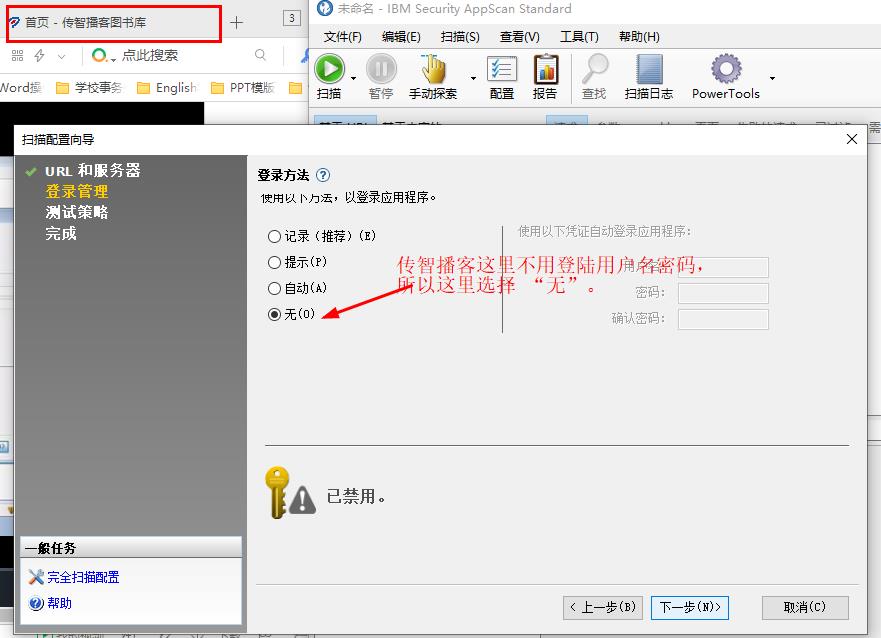This screenshot has width=881, height=638.
Task: Start a scan with the green Scan icon
Action: click(329, 69)
